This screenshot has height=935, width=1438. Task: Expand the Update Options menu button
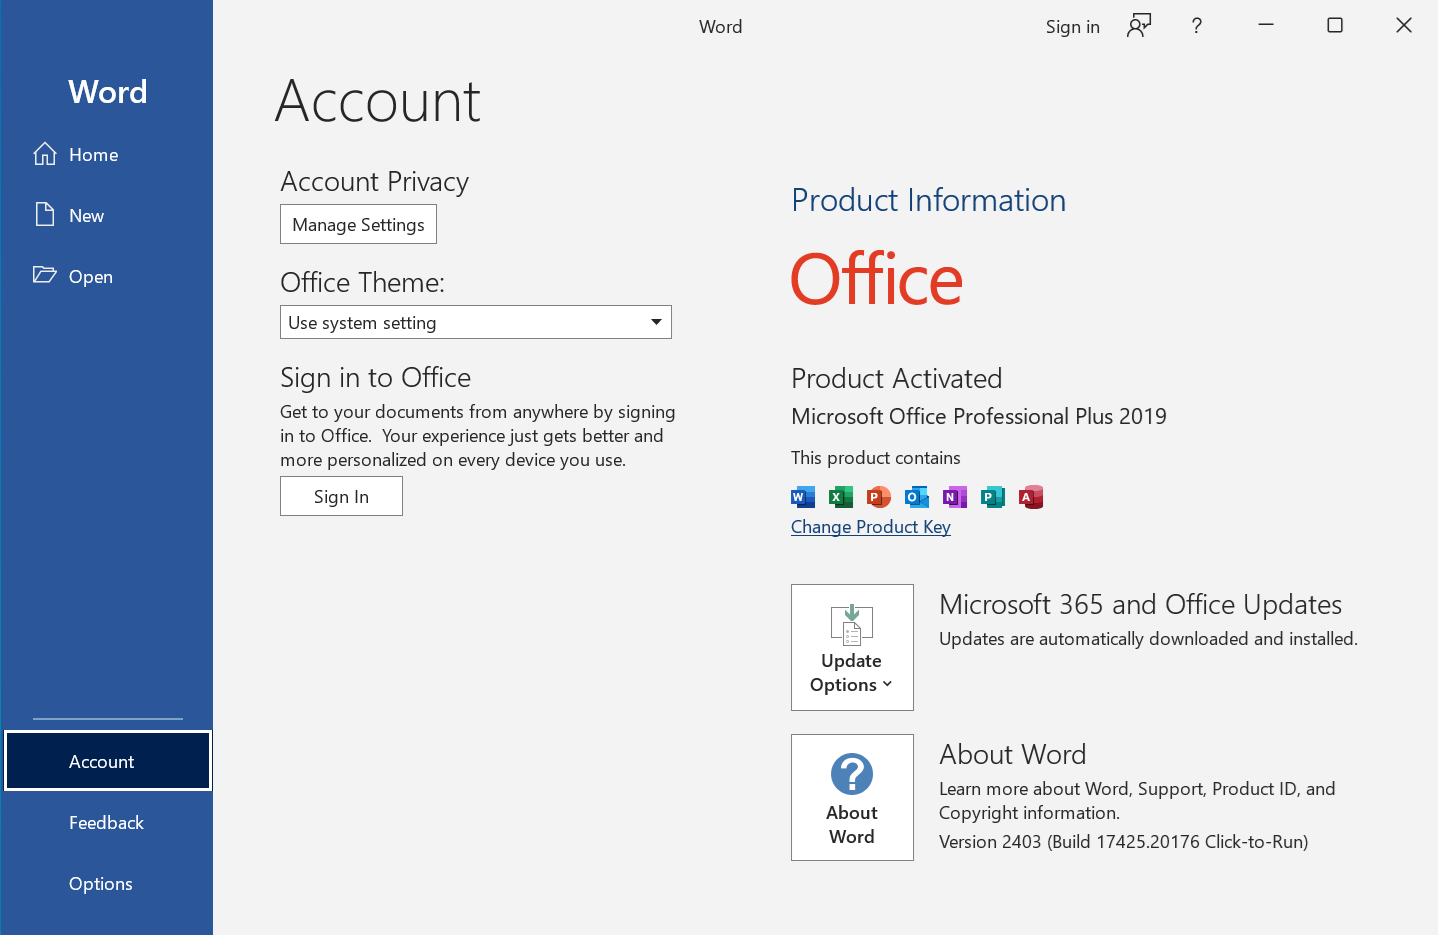[852, 647]
